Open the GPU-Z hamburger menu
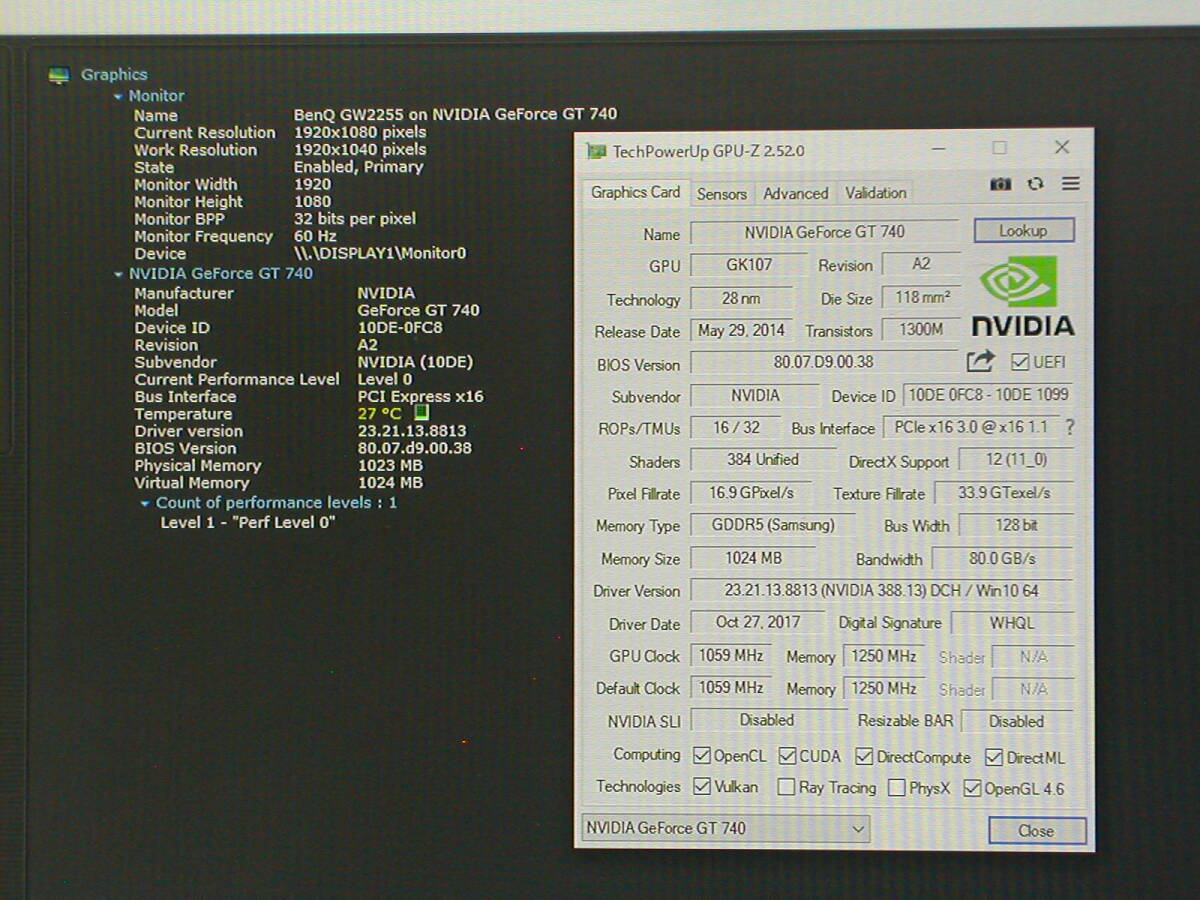1200x900 pixels. (x=1071, y=184)
